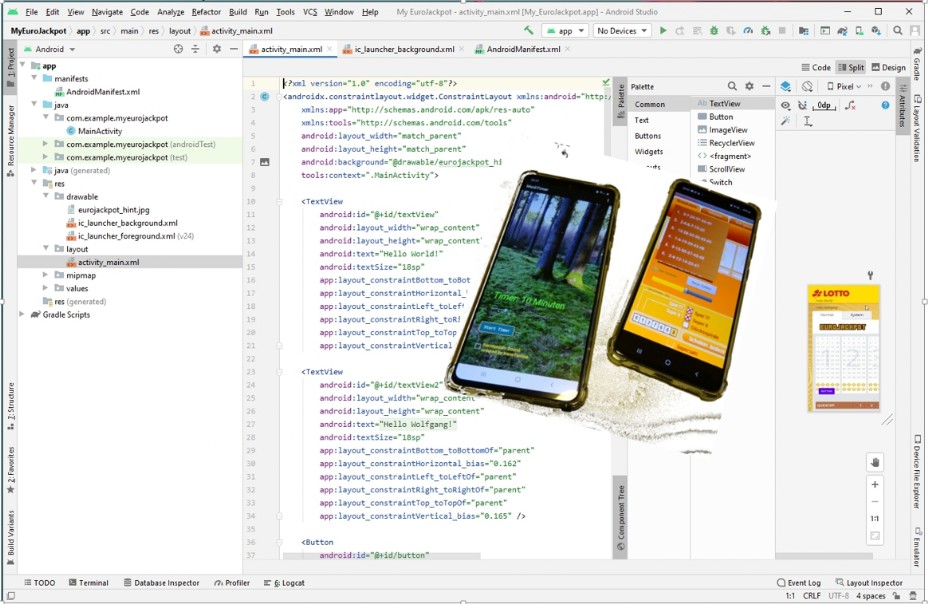Switch to Design view mode

pos(888,68)
